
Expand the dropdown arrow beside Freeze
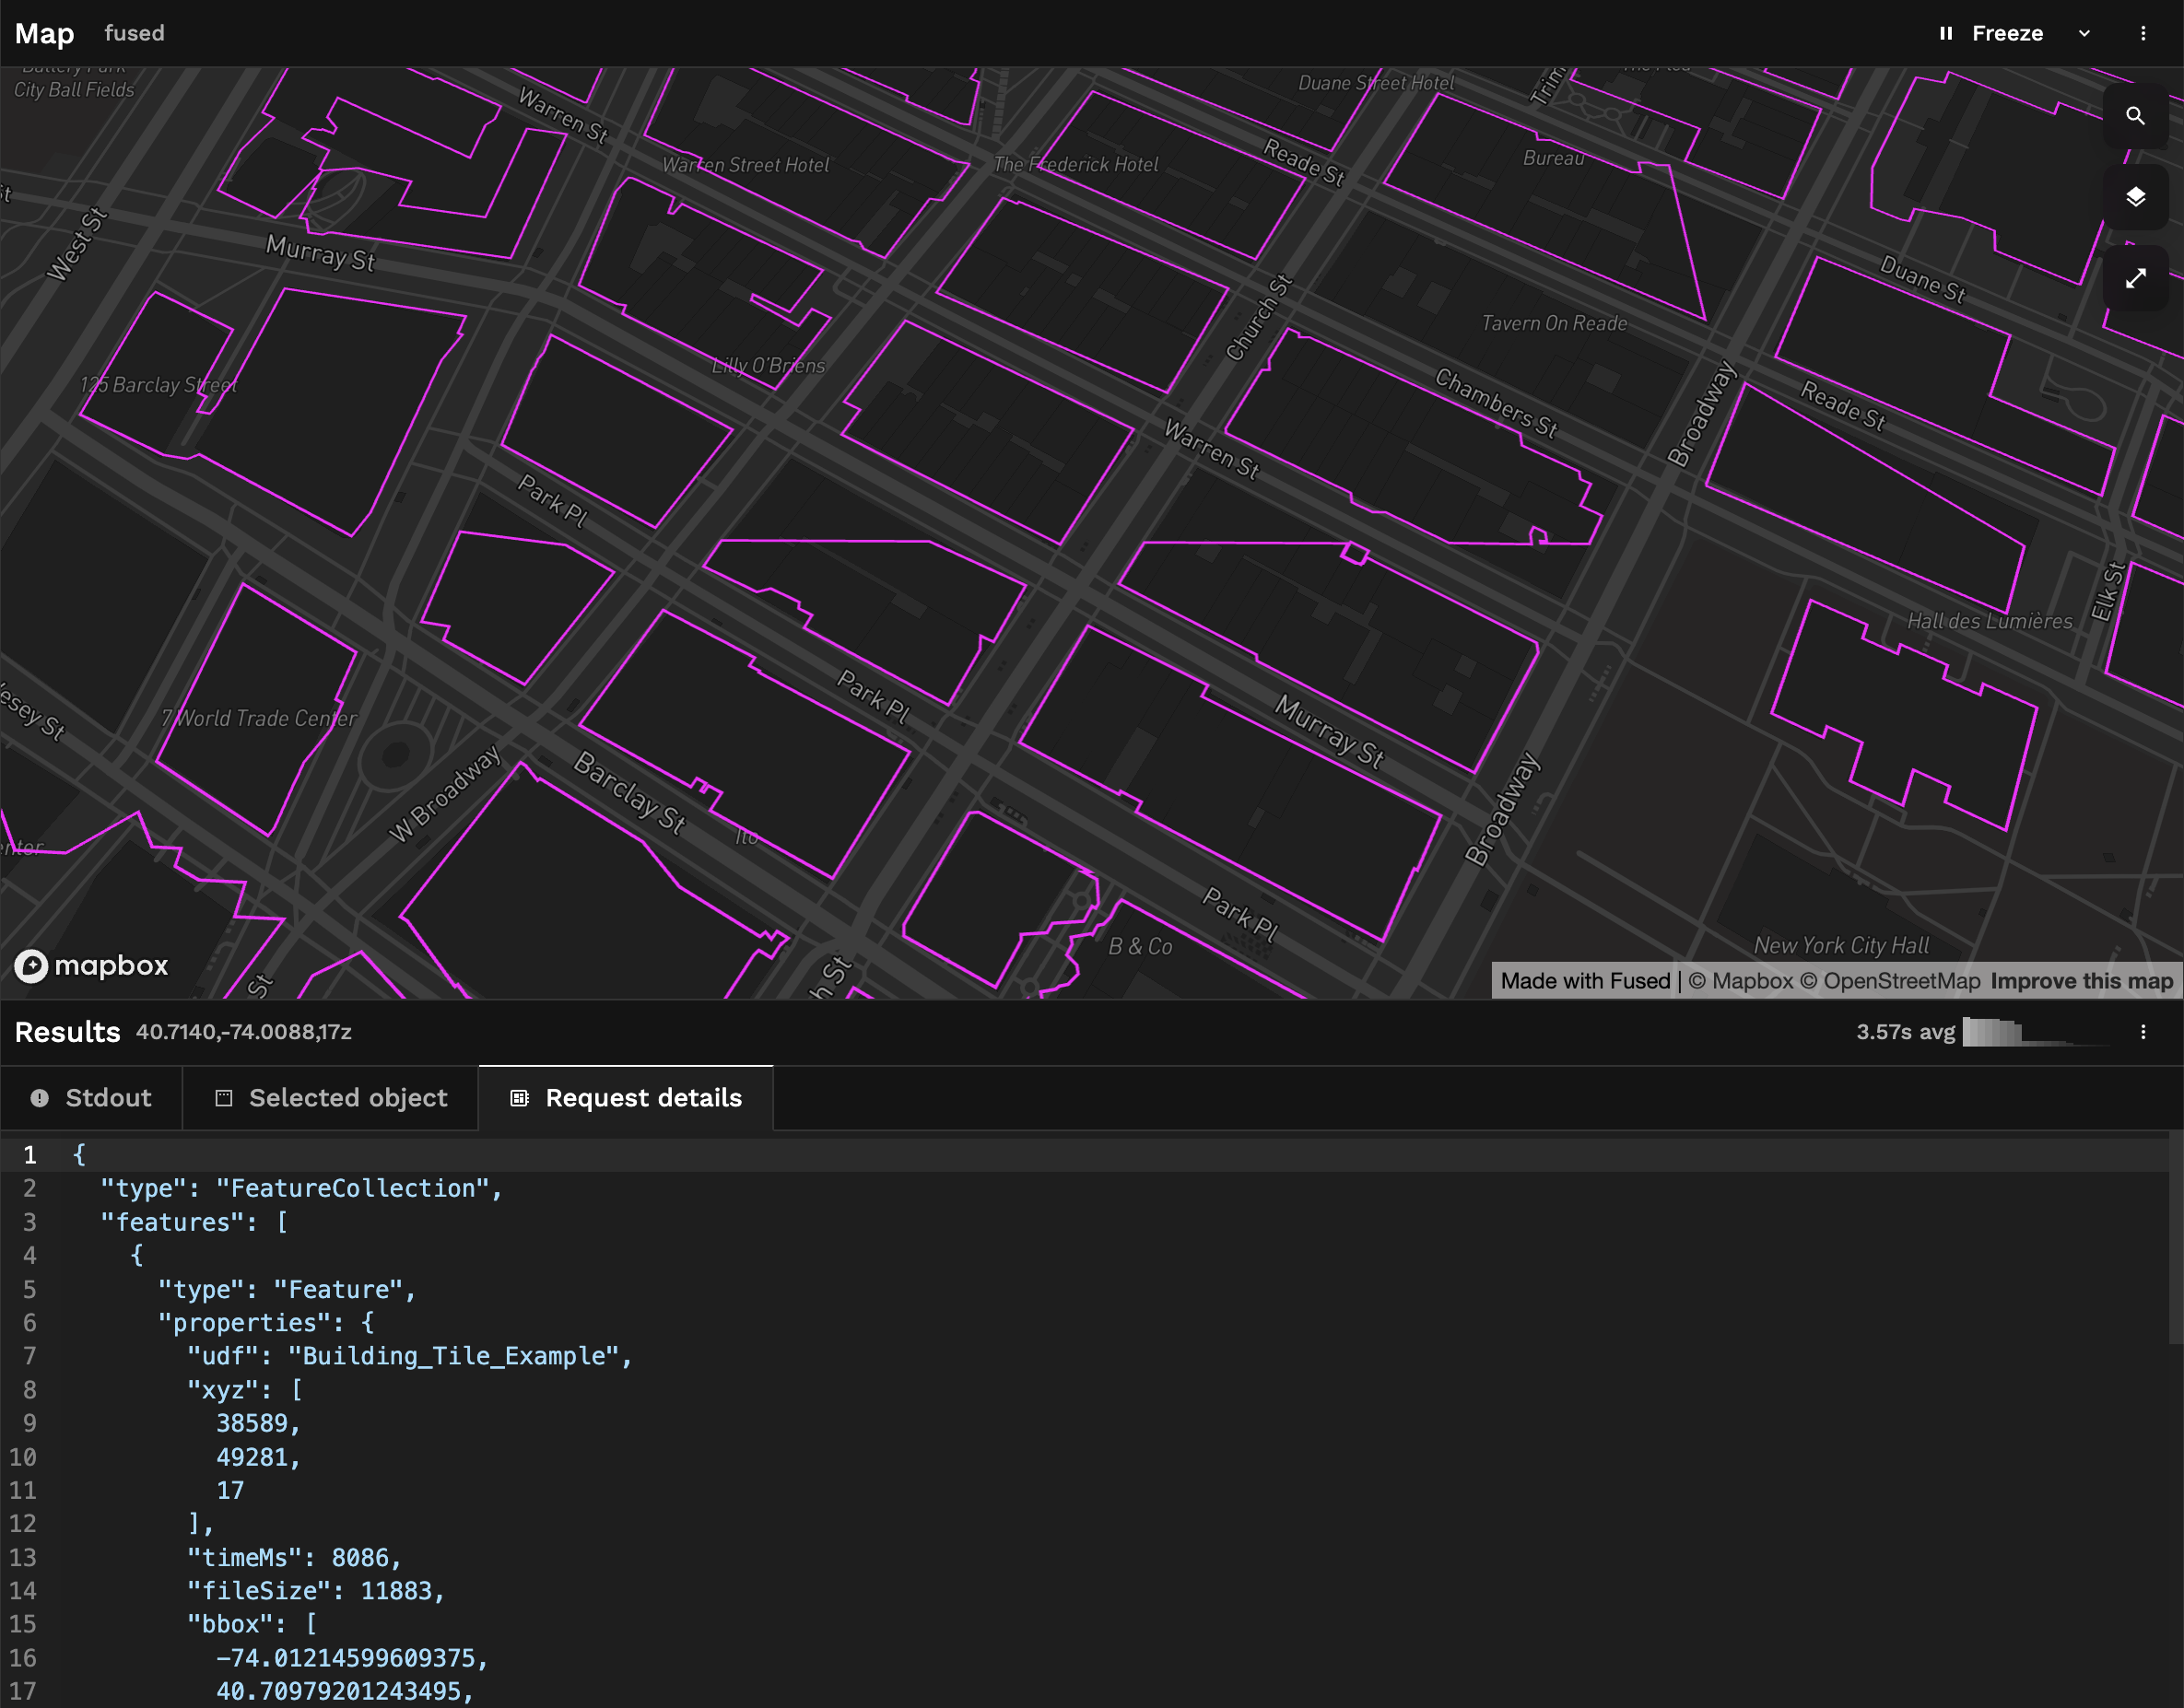click(2084, 33)
